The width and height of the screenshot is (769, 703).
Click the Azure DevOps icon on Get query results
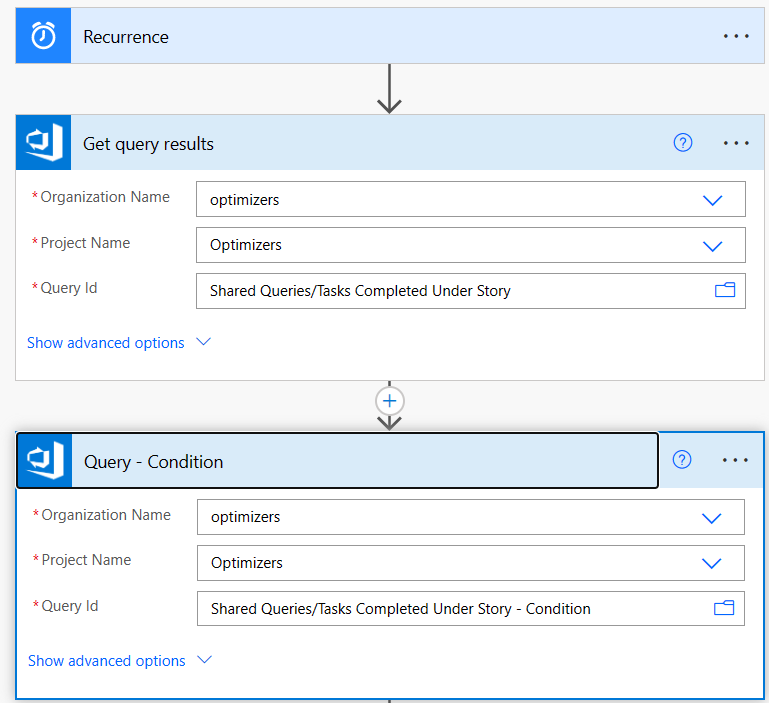[43, 143]
